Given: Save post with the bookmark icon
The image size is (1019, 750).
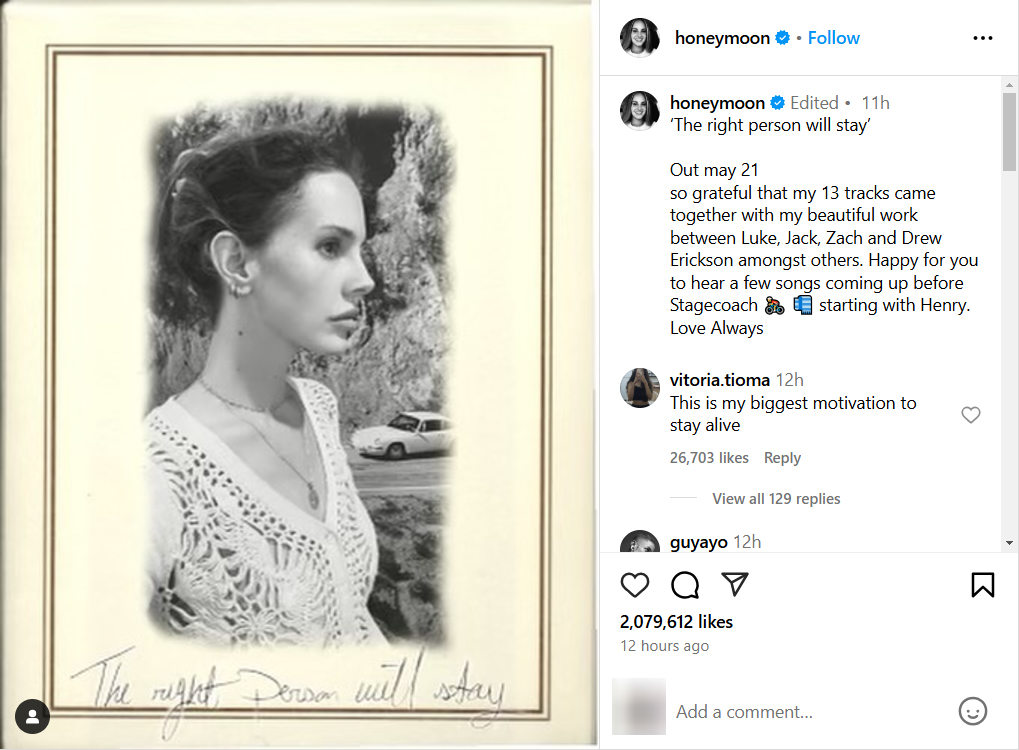Looking at the screenshot, I should tap(983, 584).
